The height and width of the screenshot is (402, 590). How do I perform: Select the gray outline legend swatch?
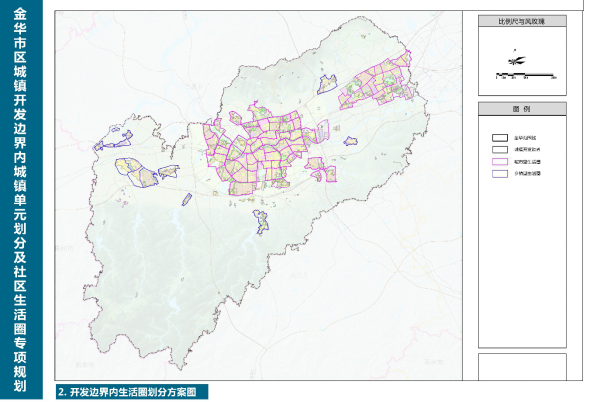click(500, 149)
